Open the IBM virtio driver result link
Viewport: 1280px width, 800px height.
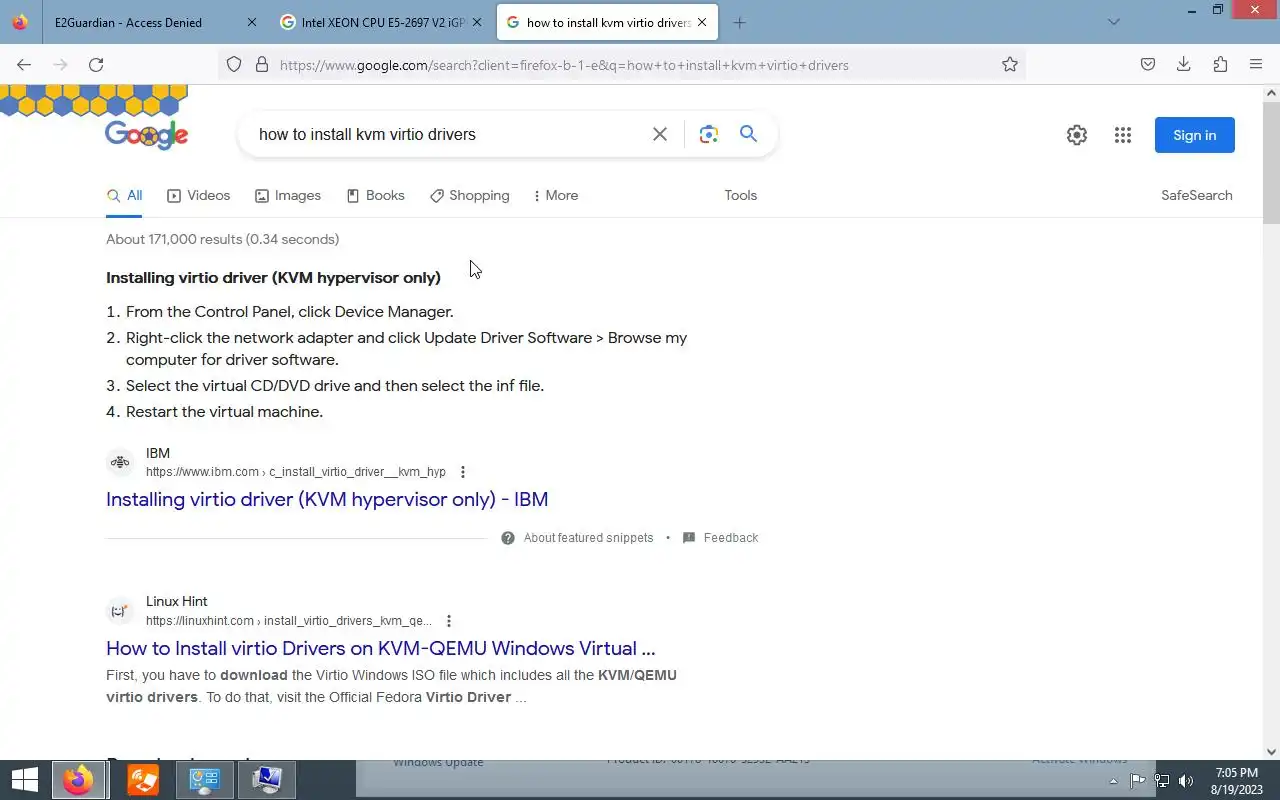coord(327,499)
